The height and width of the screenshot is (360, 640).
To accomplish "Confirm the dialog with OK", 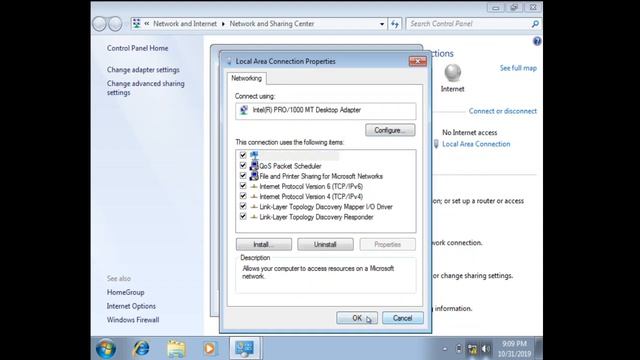I will pyautogui.click(x=357, y=318).
